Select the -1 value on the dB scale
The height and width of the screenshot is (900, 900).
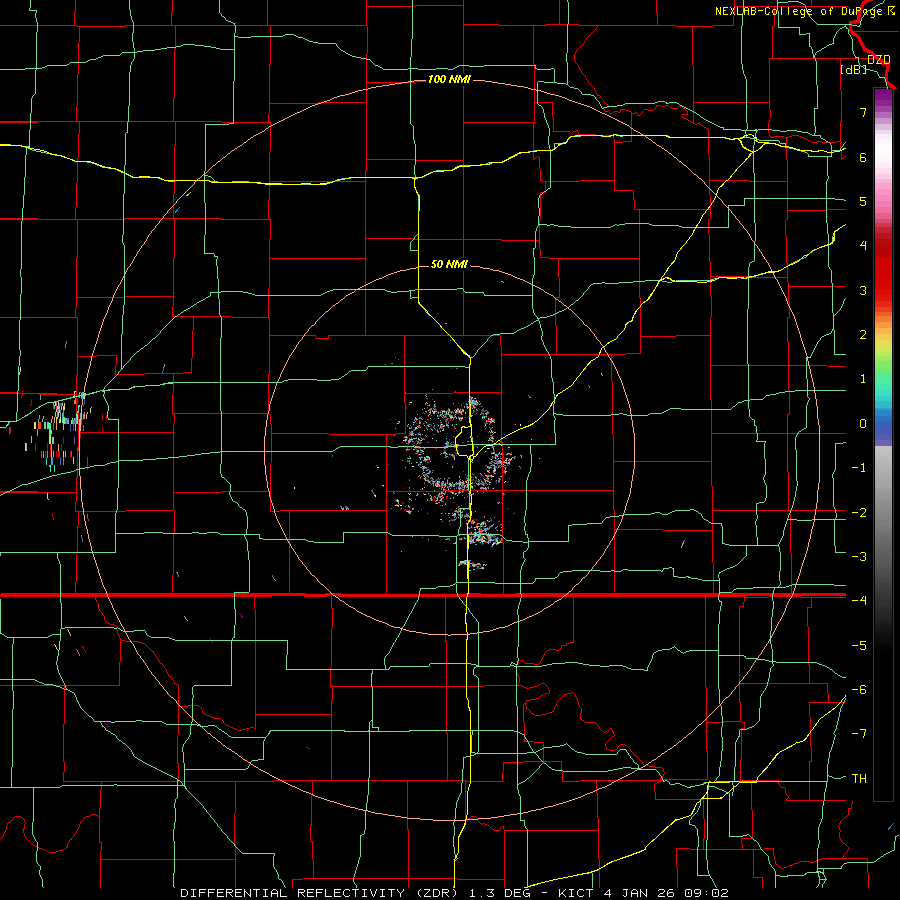(x=859, y=468)
